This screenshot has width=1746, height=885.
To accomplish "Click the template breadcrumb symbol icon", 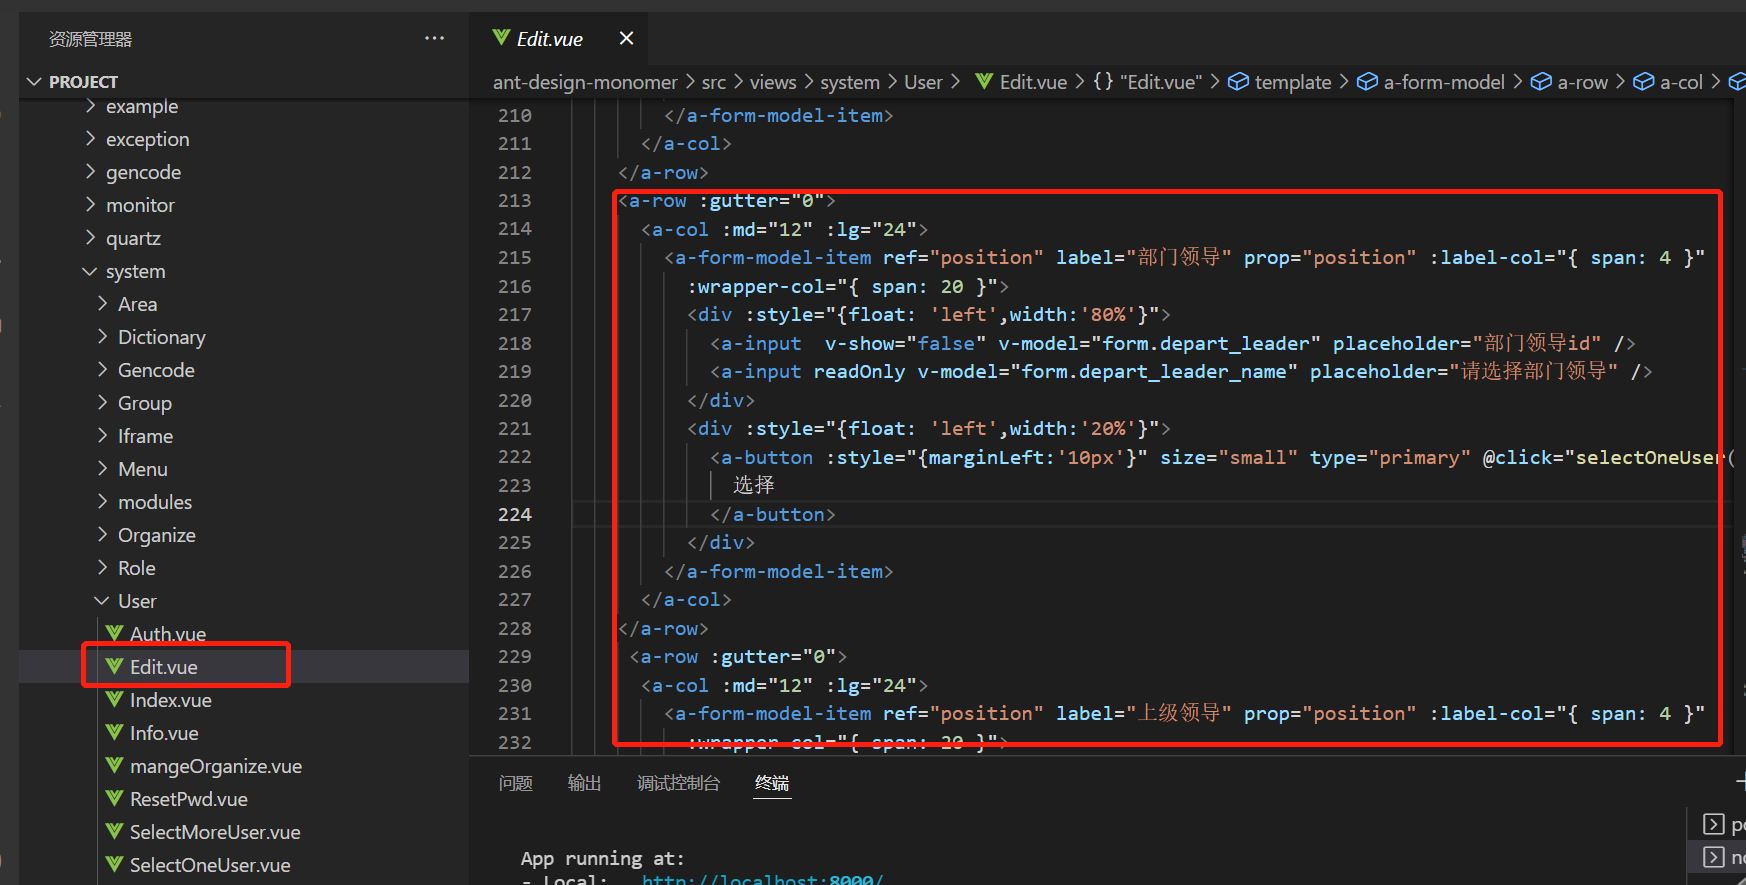I will point(1238,82).
